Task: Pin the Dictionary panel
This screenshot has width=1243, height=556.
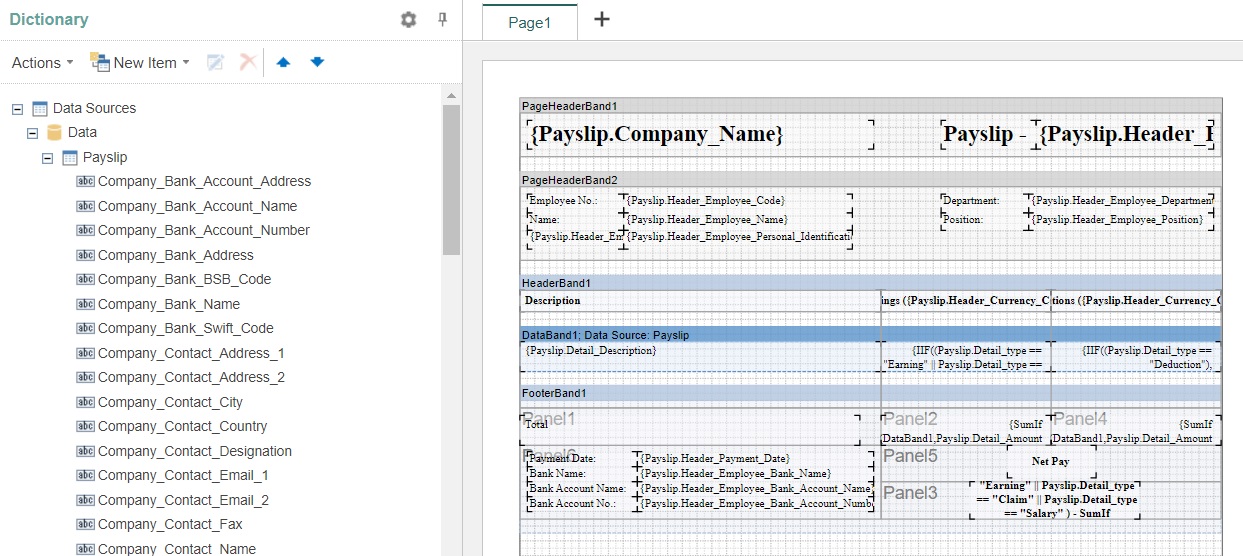Action: click(442, 19)
